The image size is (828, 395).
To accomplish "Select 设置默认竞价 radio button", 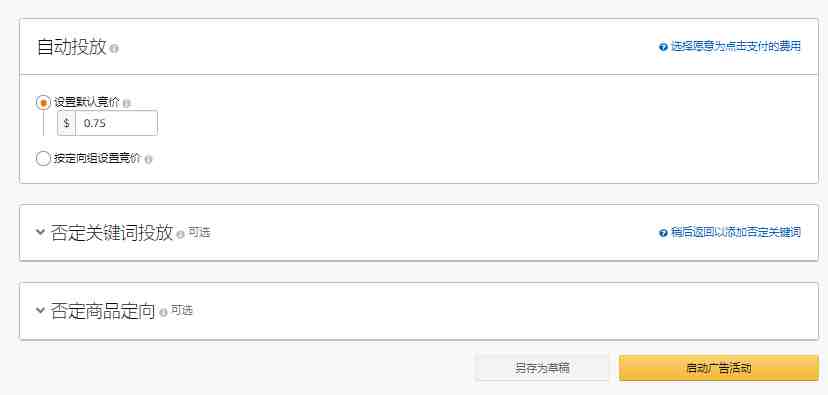I will coord(43,102).
